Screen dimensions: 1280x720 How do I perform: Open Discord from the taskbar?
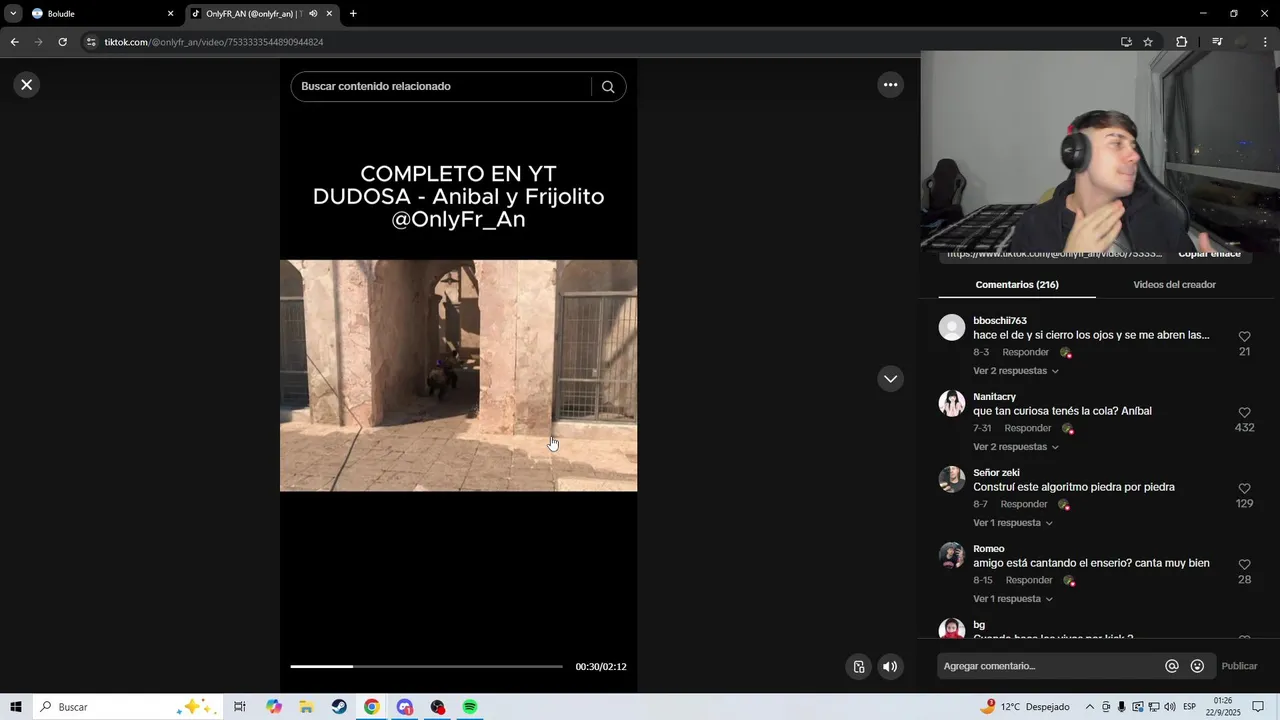pyautogui.click(x=404, y=707)
